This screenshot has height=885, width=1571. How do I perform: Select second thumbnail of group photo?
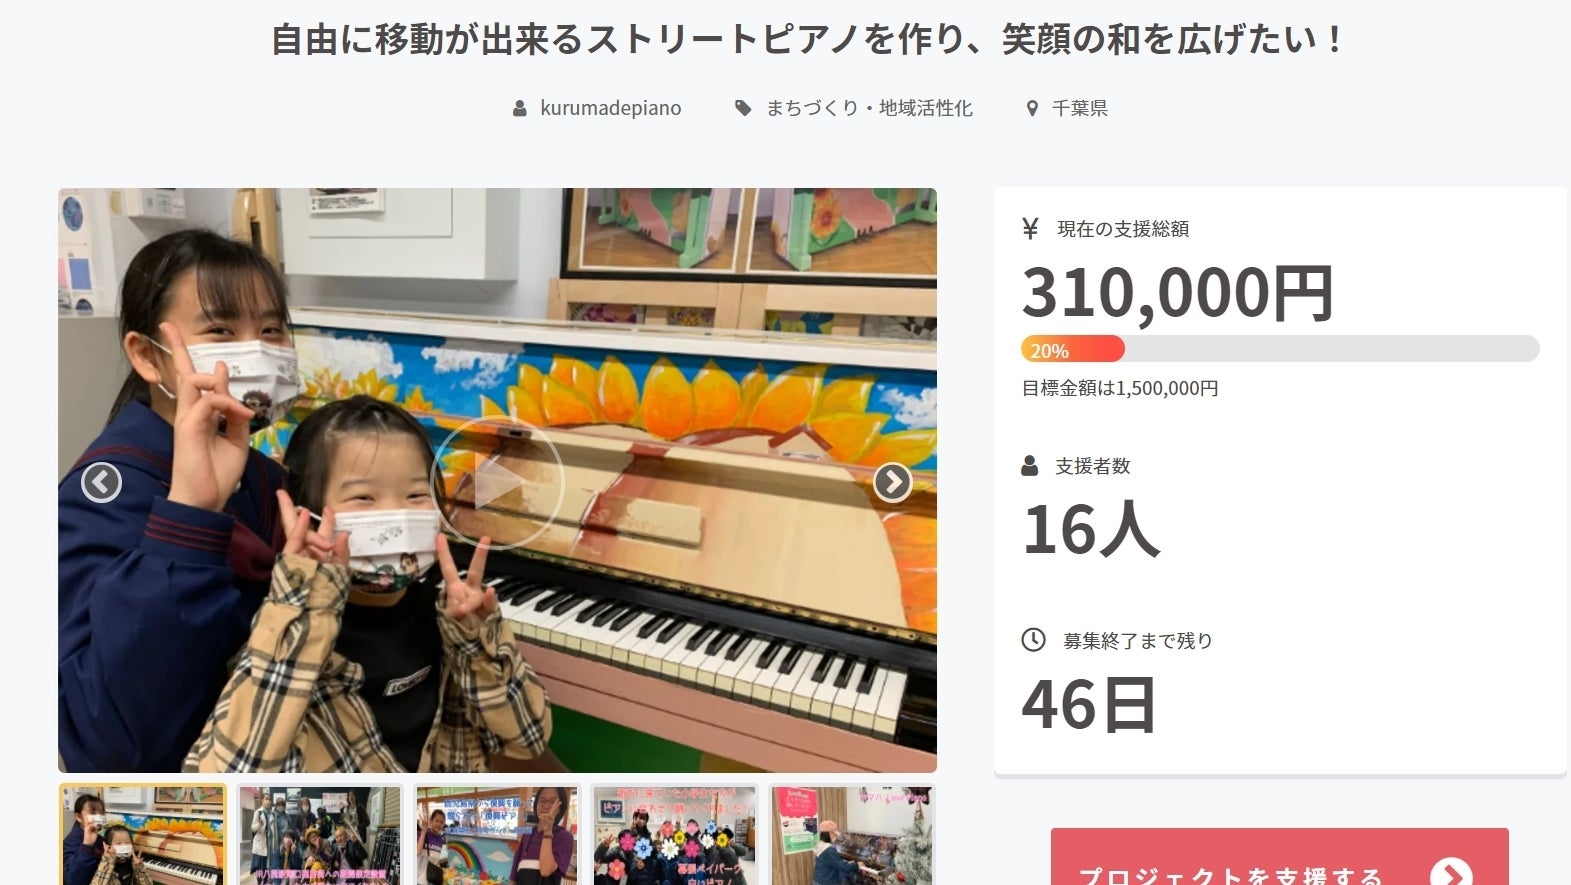(320, 835)
